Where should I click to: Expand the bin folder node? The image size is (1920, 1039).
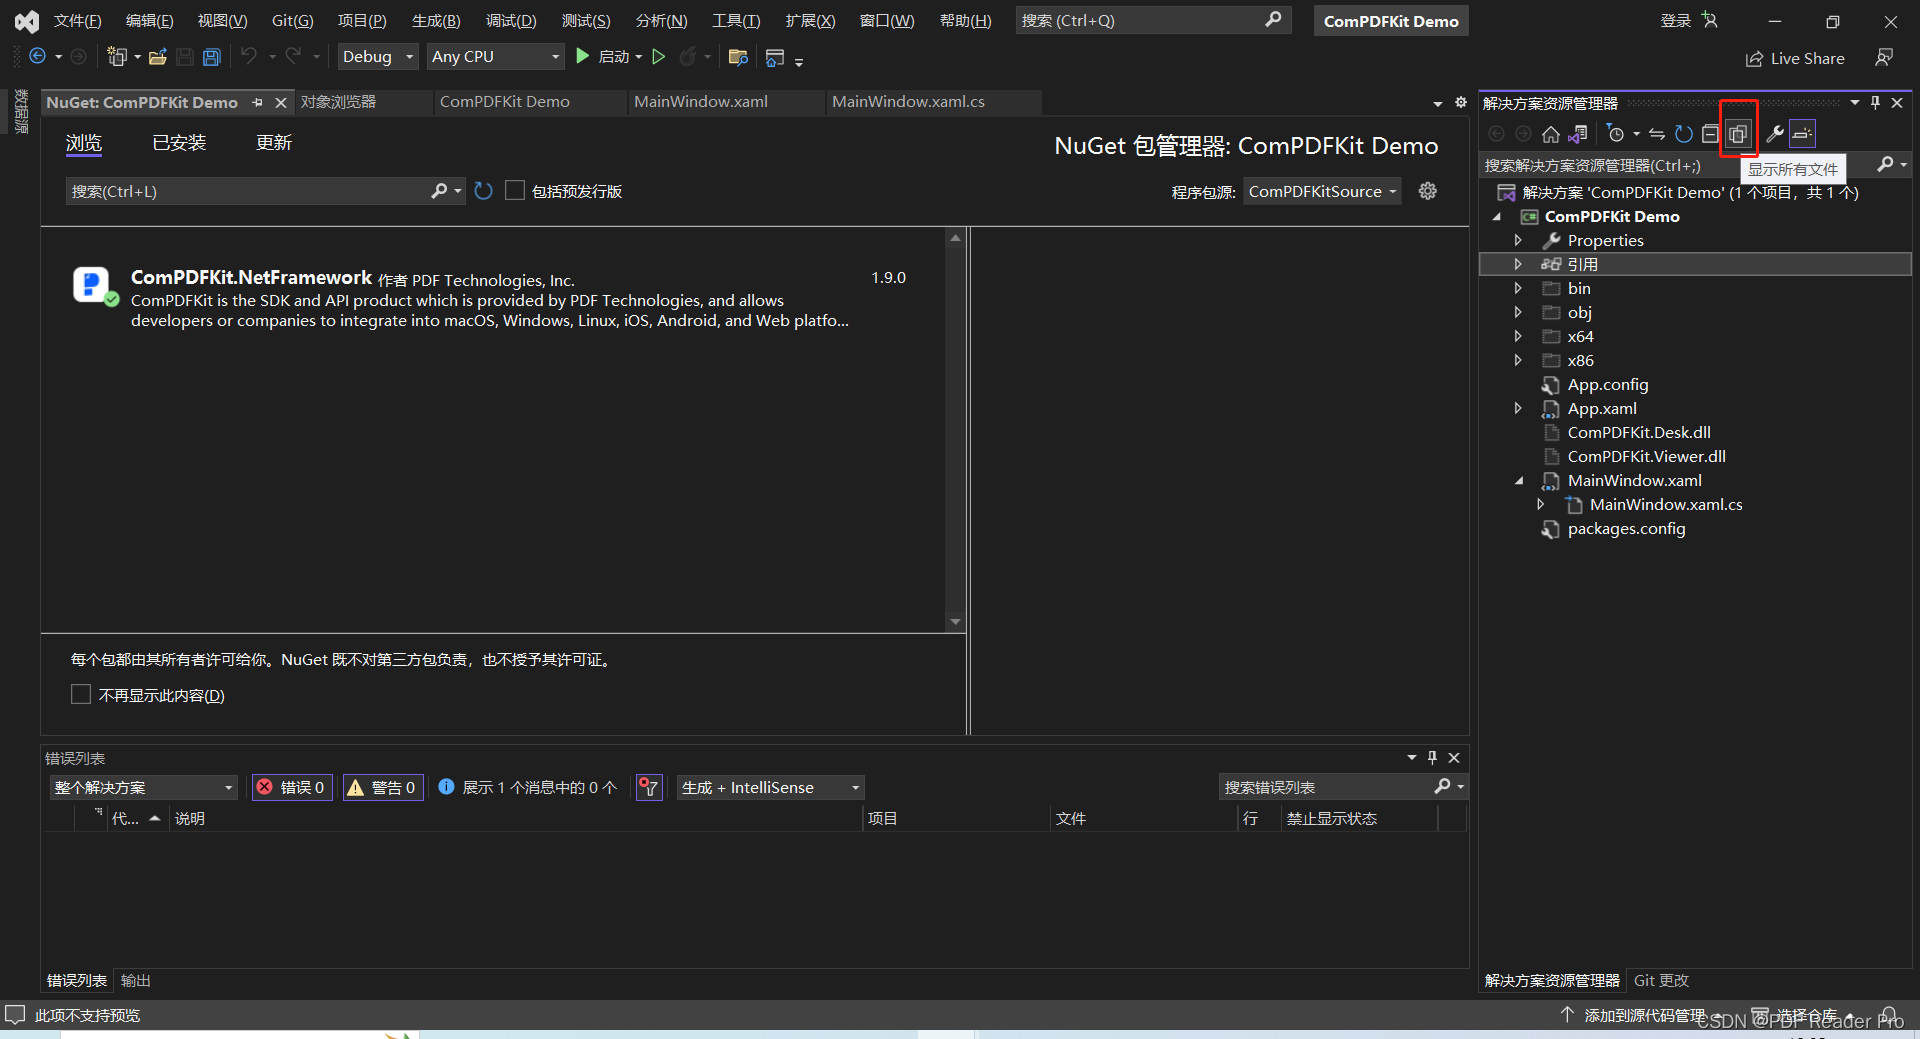point(1518,288)
